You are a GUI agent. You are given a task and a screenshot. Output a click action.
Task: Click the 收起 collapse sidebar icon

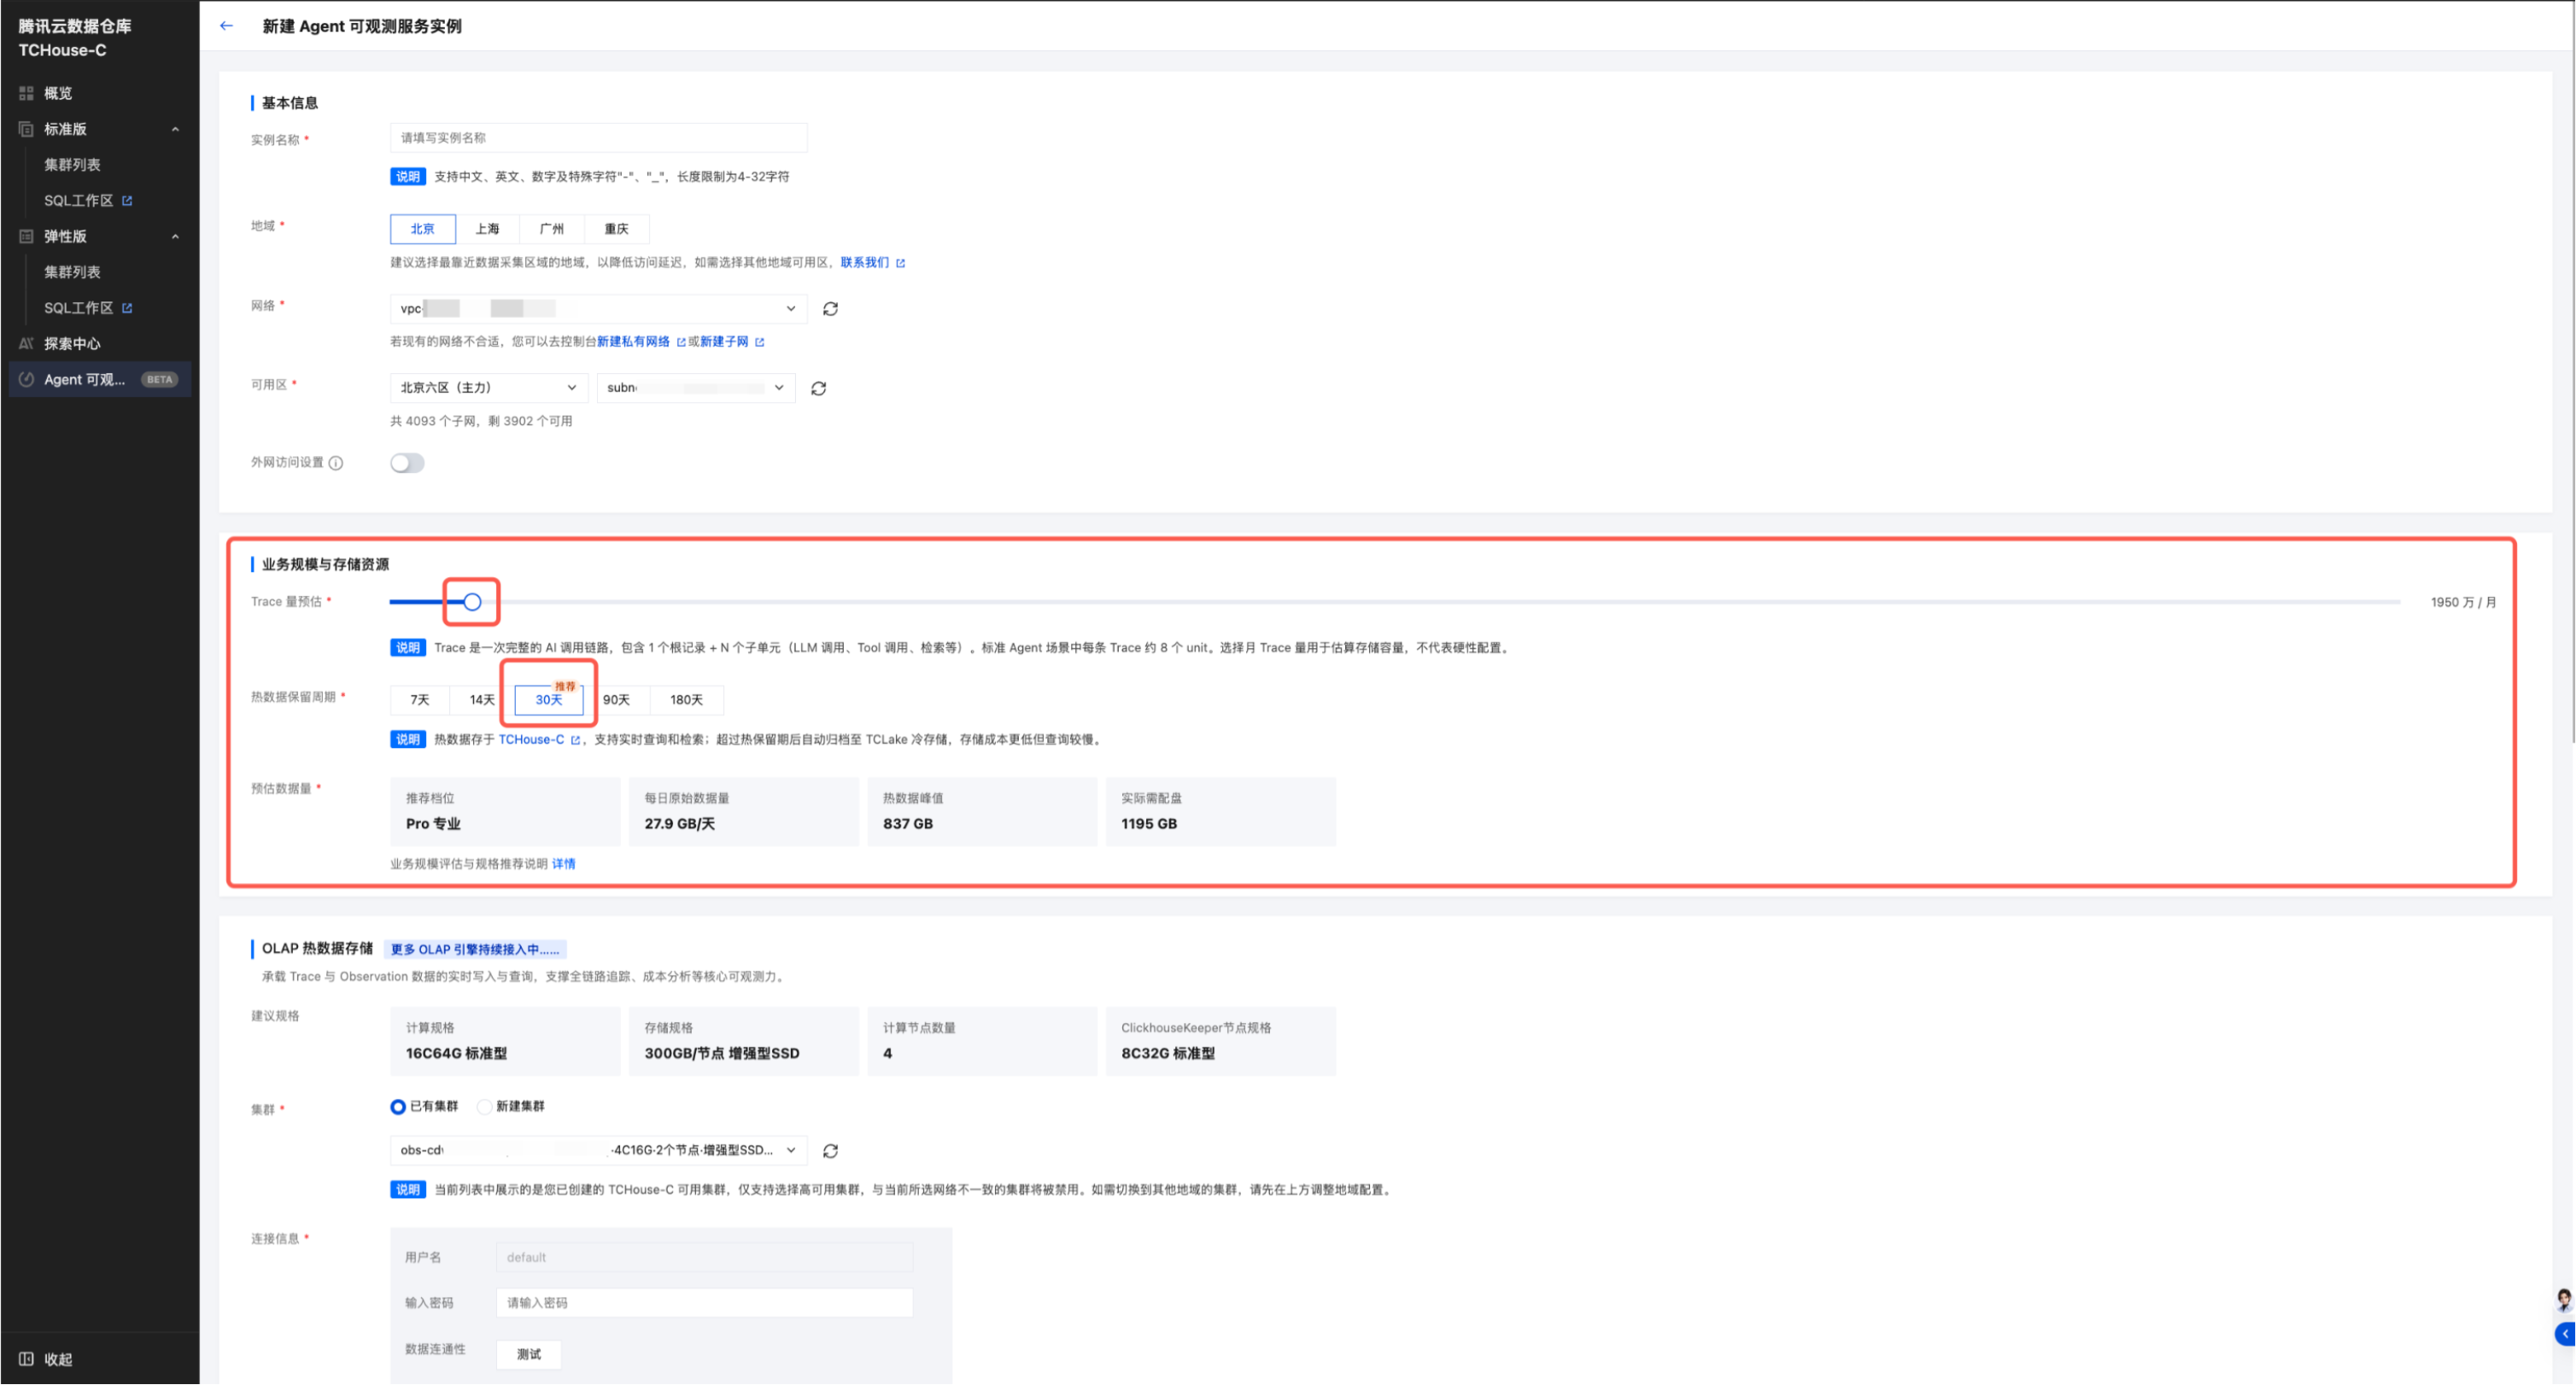pyautogui.click(x=26, y=1359)
